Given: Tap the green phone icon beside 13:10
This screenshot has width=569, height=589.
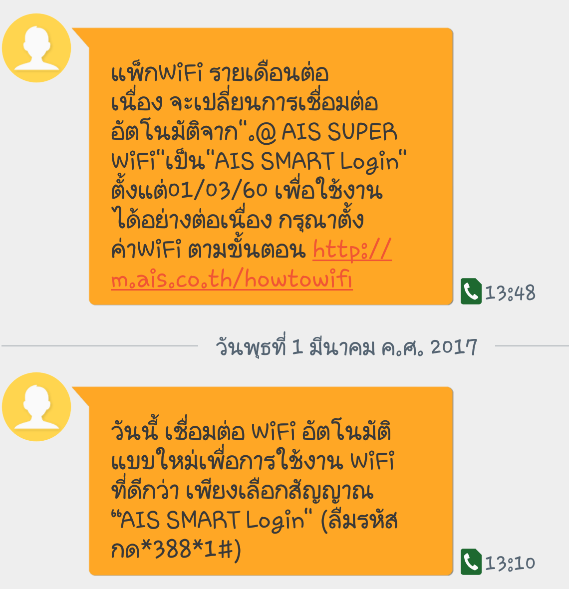Looking at the screenshot, I should (471, 562).
